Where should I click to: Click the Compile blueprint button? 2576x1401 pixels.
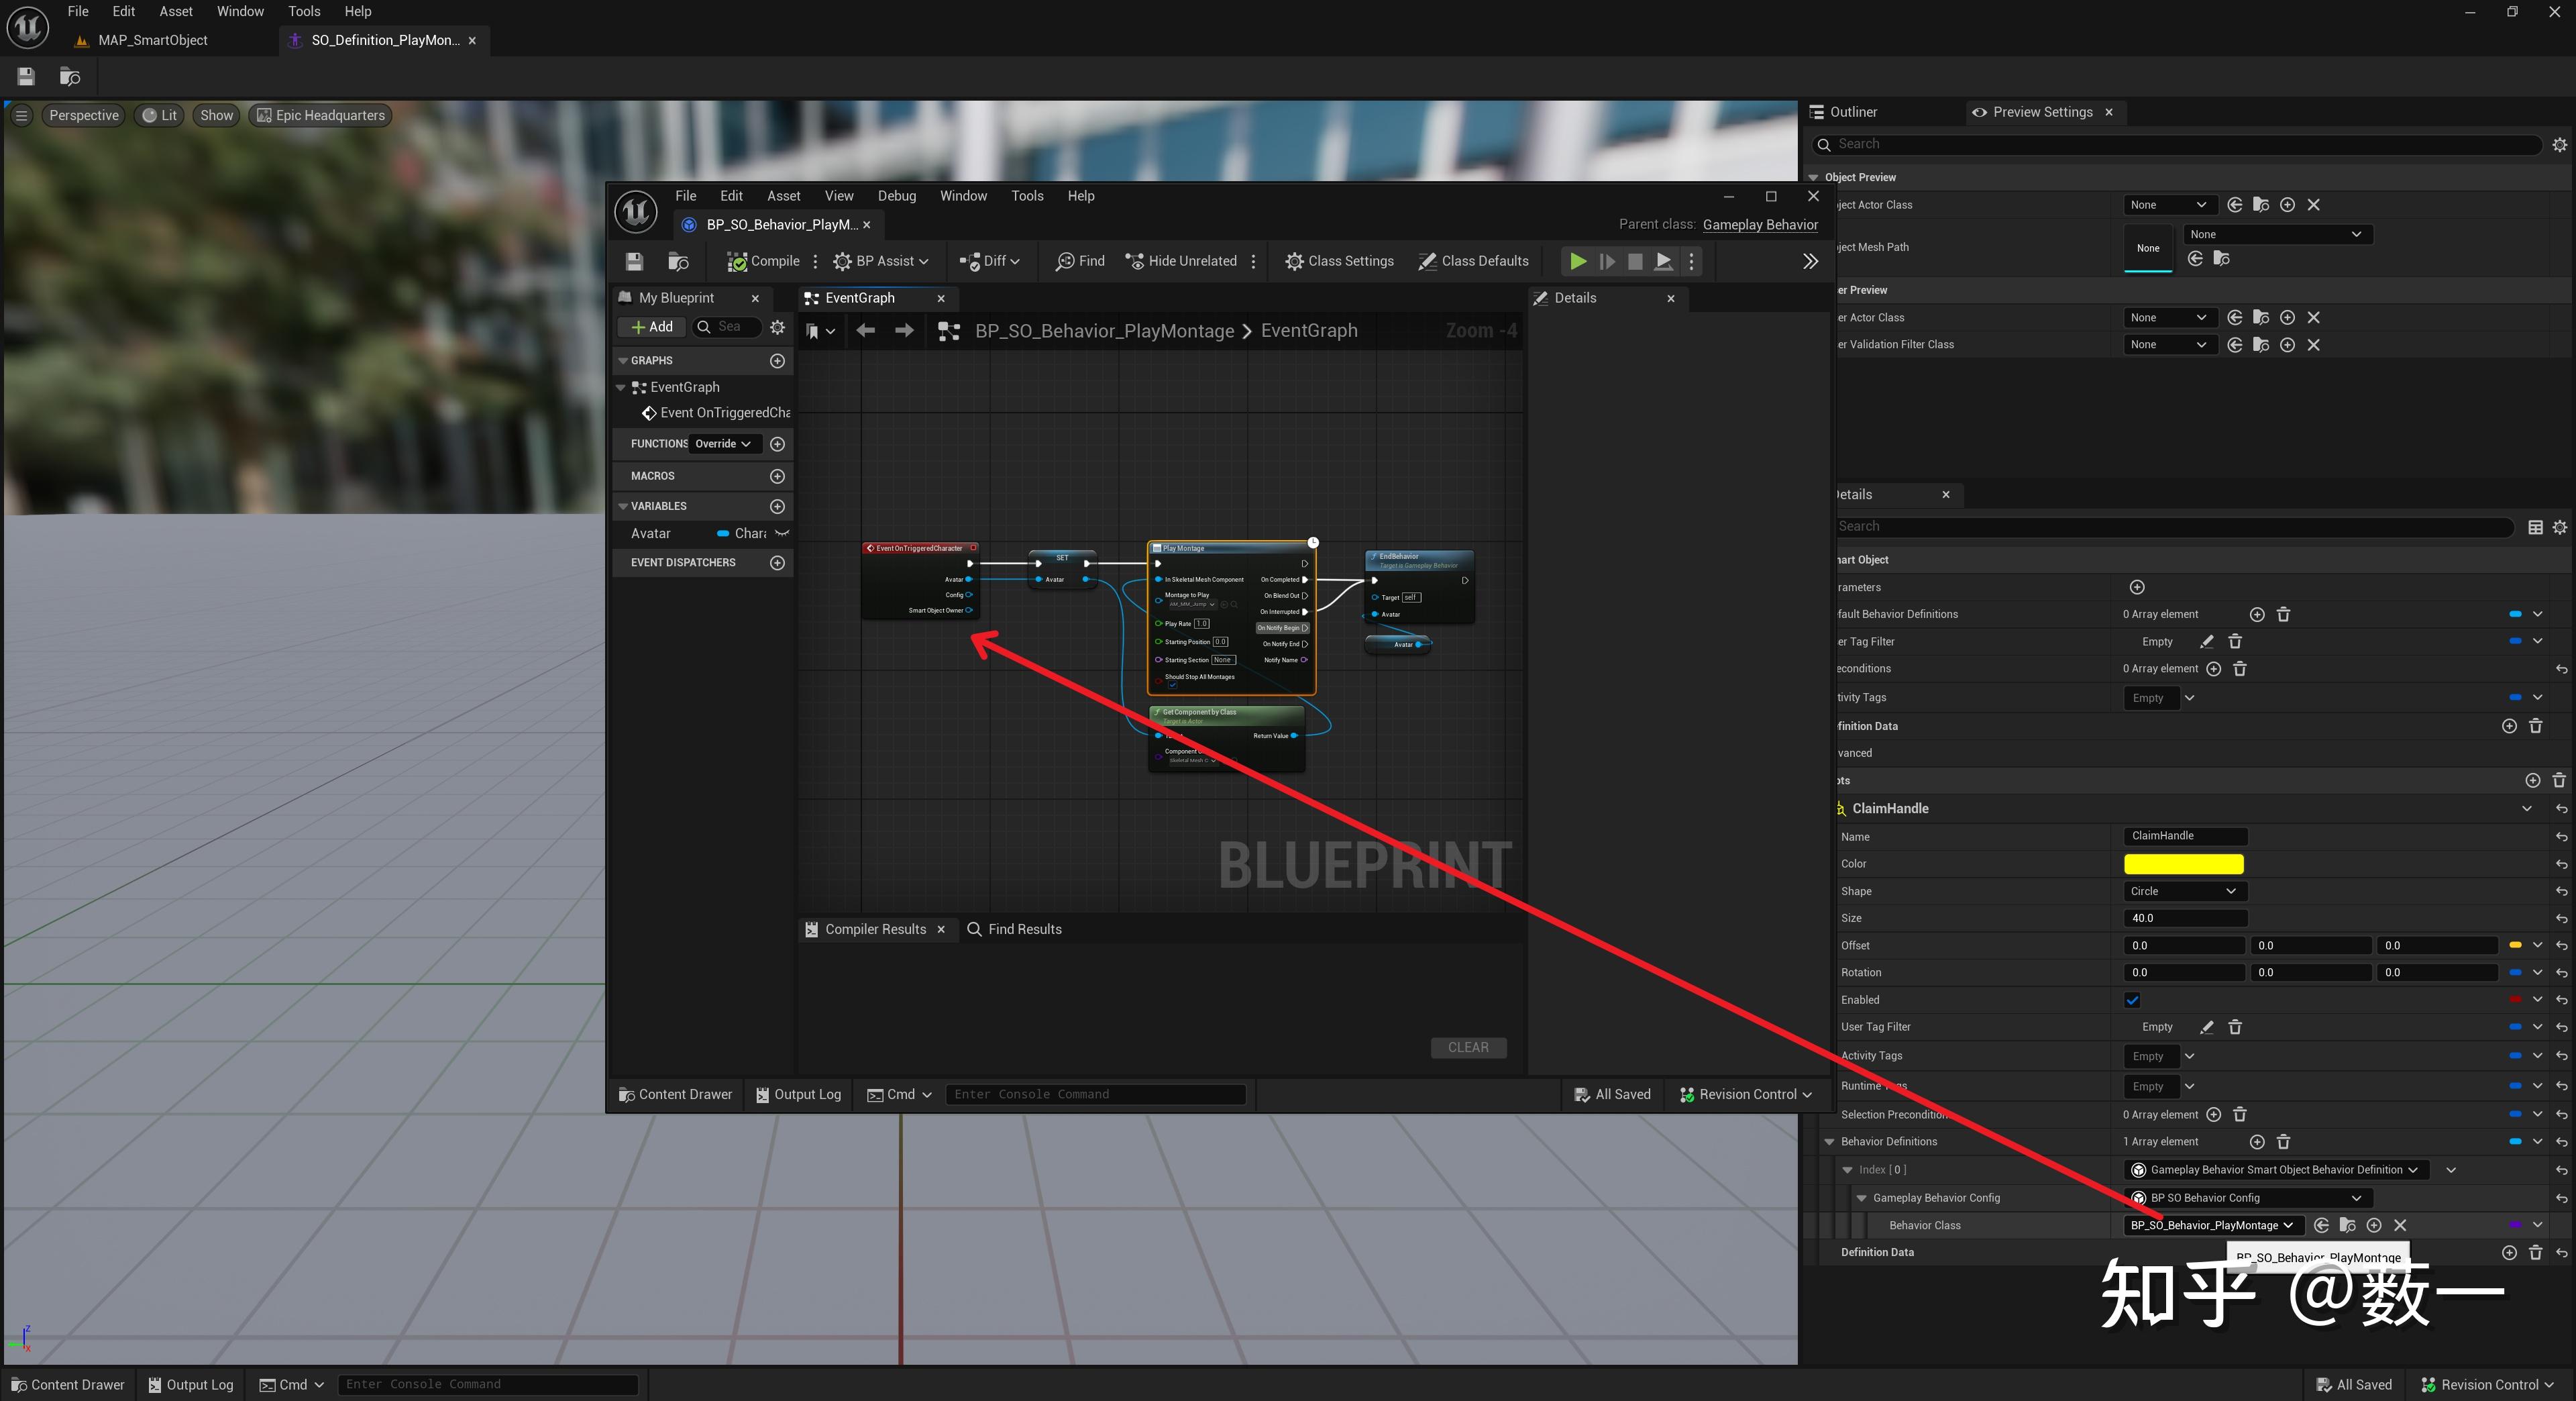[x=763, y=261]
